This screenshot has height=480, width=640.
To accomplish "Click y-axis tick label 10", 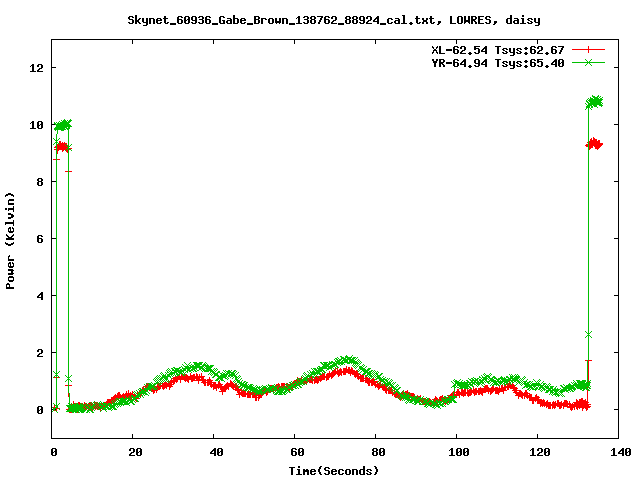I will 37,125.
